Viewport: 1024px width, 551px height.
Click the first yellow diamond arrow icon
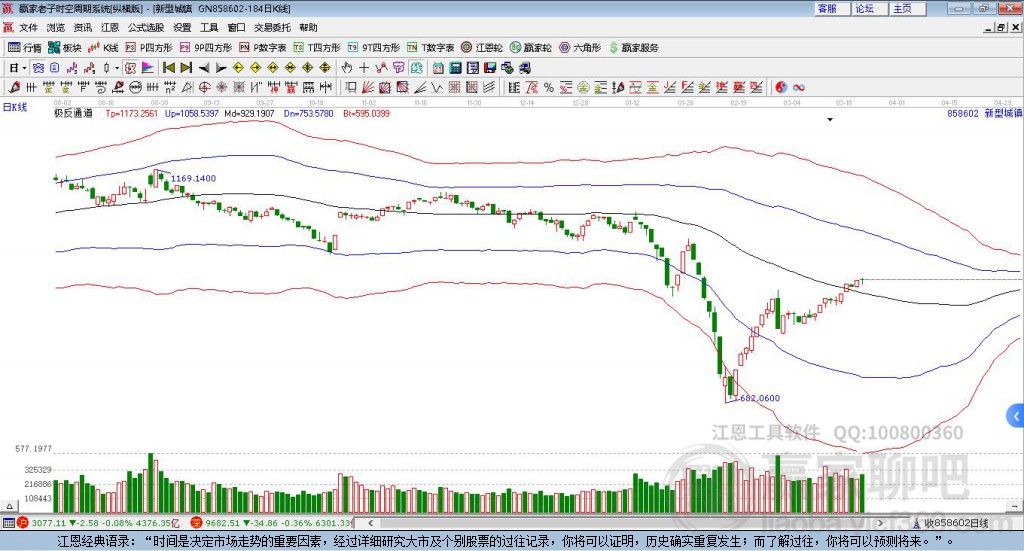click(x=238, y=68)
